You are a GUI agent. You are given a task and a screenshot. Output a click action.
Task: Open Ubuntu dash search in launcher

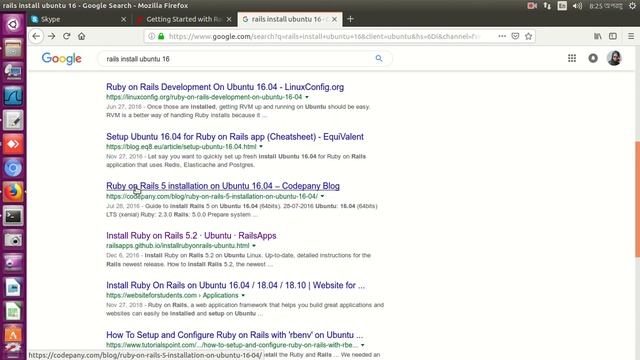point(13,24)
